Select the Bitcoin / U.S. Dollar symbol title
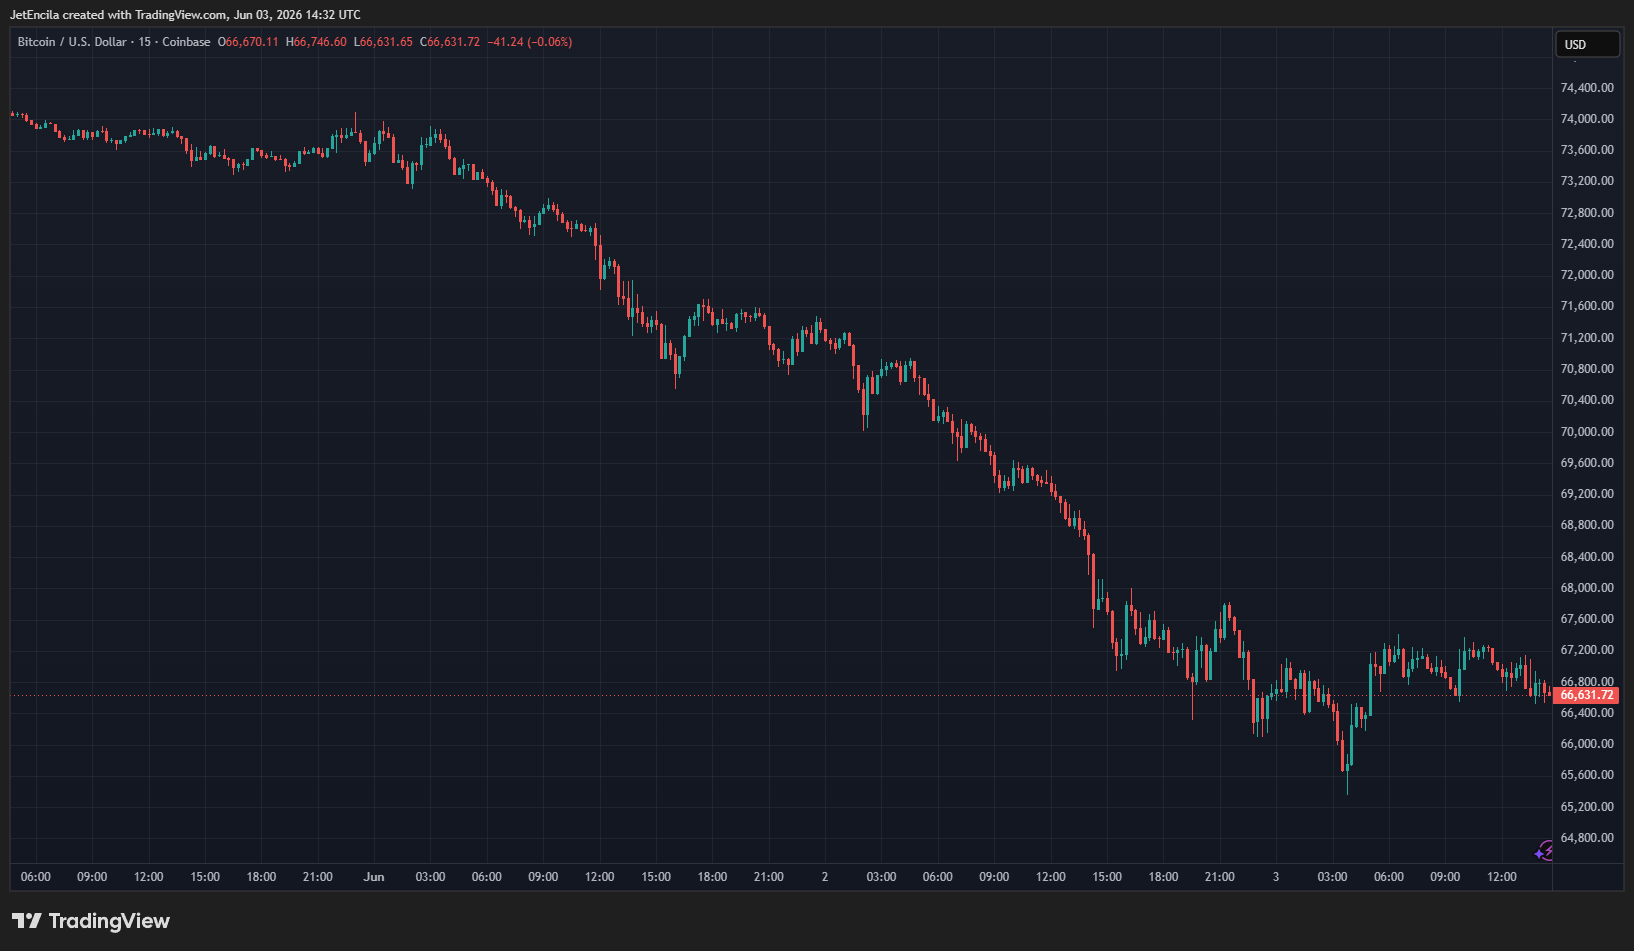Image resolution: width=1634 pixels, height=951 pixels. point(72,42)
